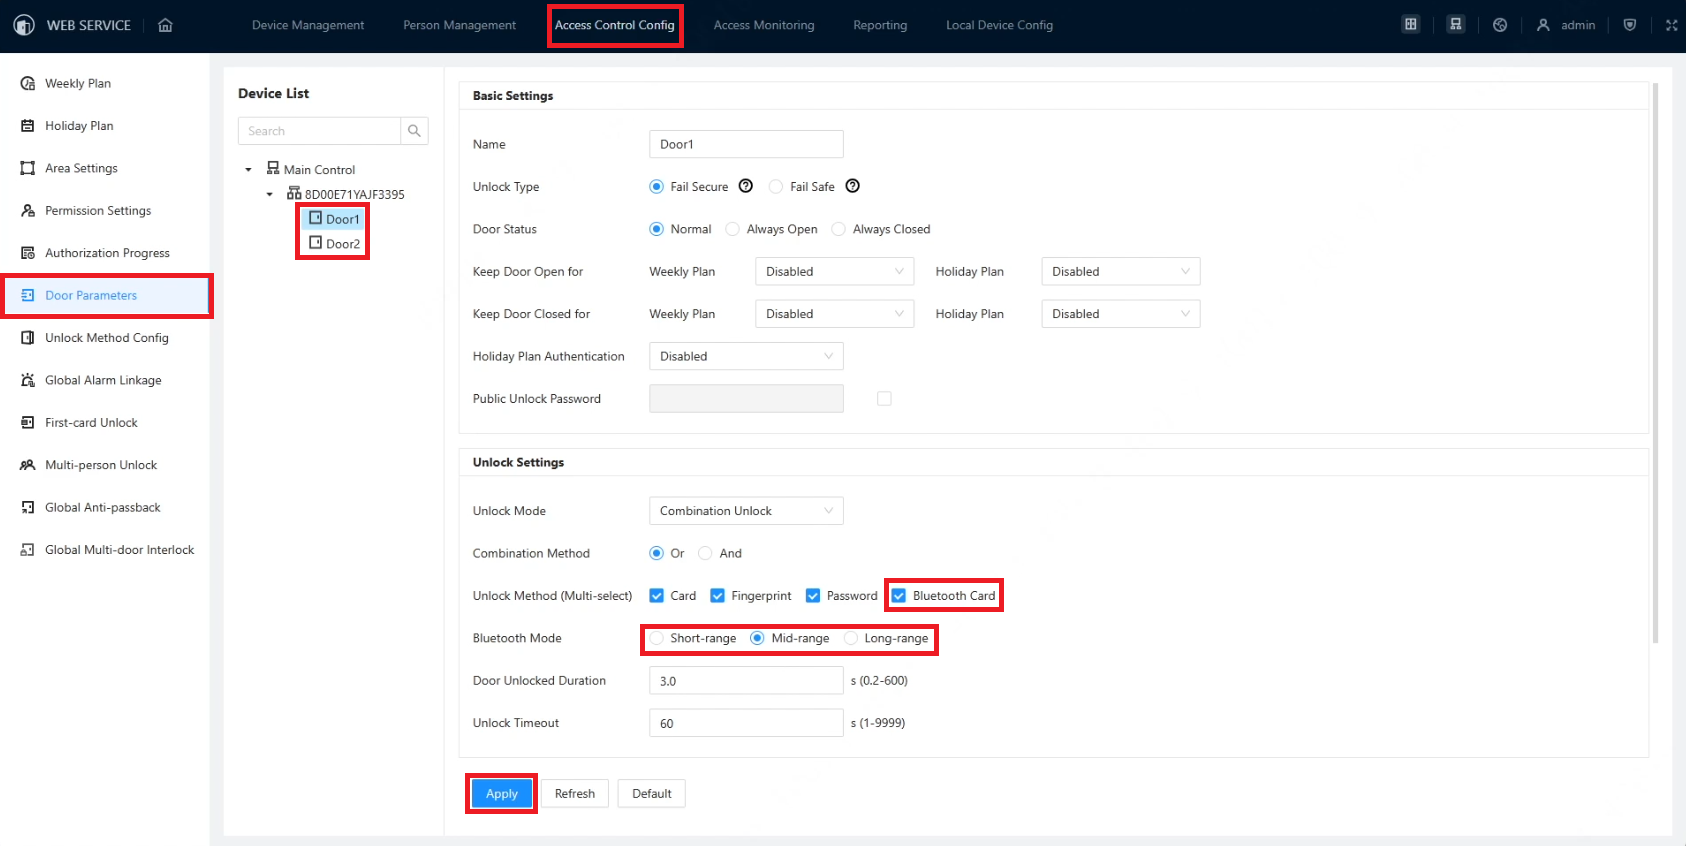Collapse the Main Control tree node
The height and width of the screenshot is (846, 1686).
[249, 170]
